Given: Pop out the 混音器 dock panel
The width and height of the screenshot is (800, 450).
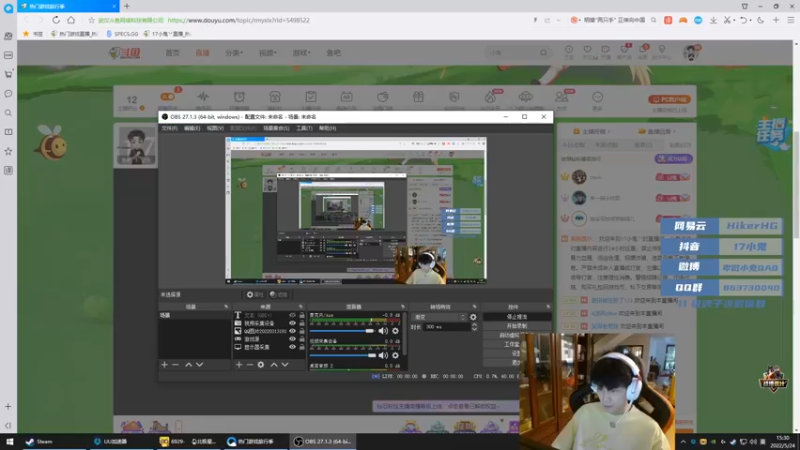Looking at the screenshot, I should [x=403, y=307].
